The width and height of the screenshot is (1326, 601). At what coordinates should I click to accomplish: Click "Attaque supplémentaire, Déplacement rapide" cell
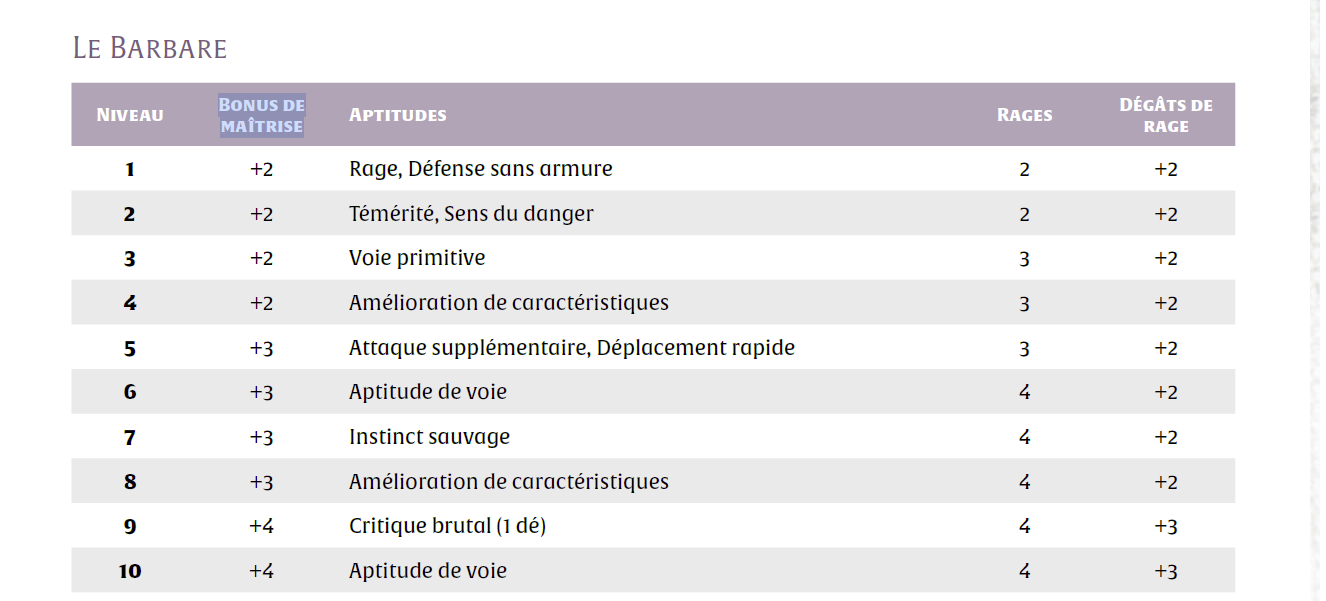571,348
